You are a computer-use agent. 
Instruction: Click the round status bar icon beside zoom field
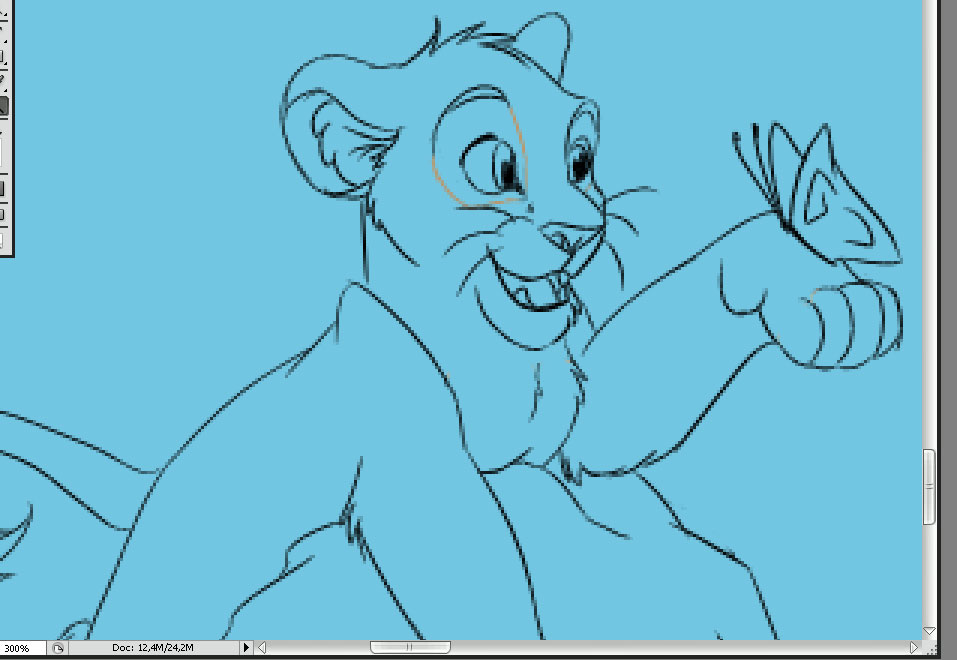tap(59, 648)
